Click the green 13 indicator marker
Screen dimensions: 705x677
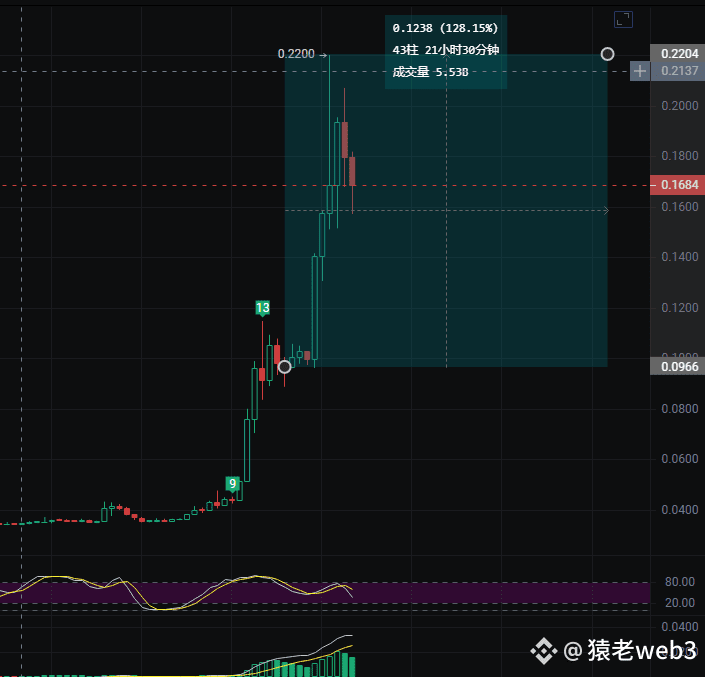tap(263, 308)
